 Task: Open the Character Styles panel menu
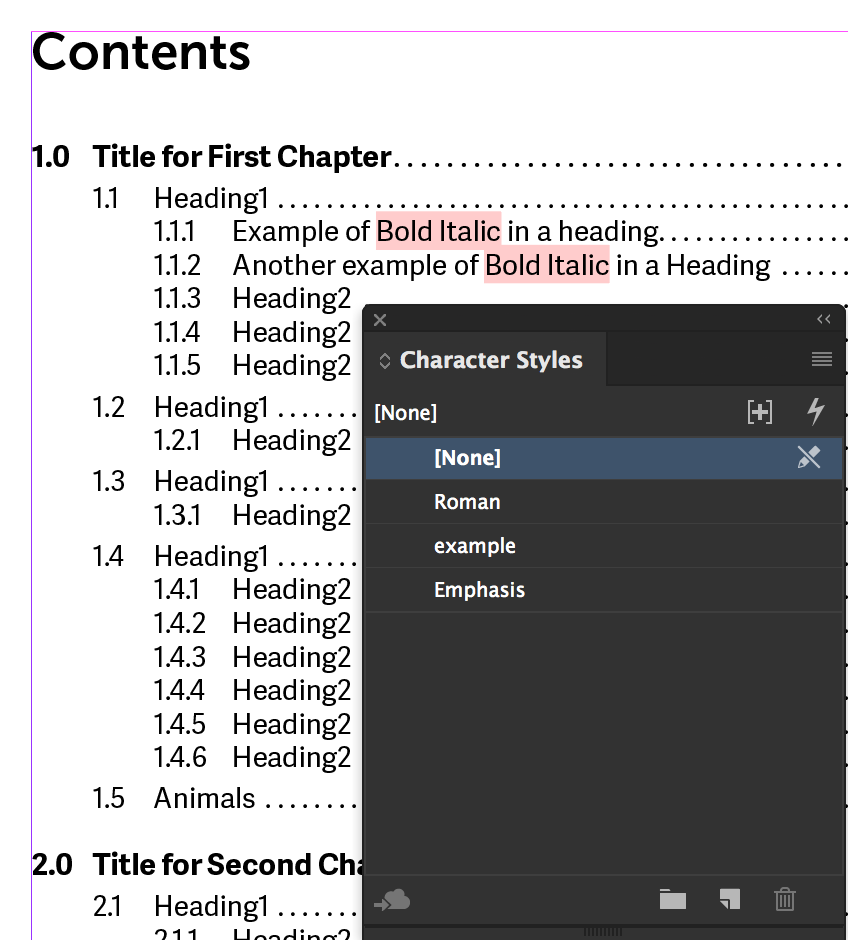(x=822, y=360)
